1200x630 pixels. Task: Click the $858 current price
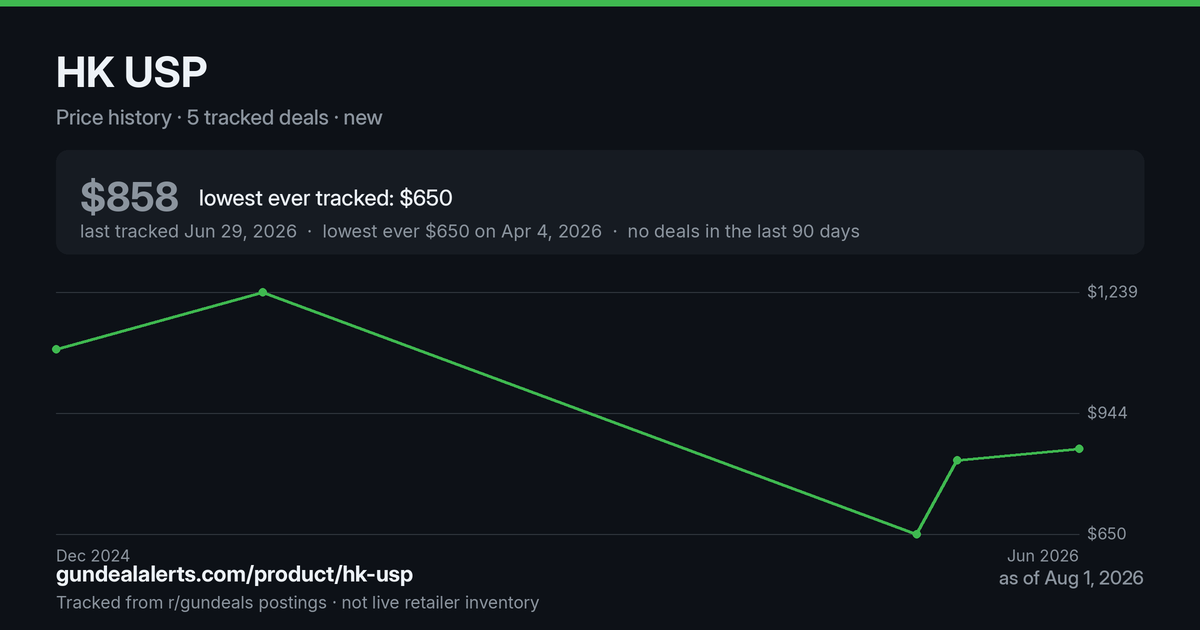tap(130, 198)
